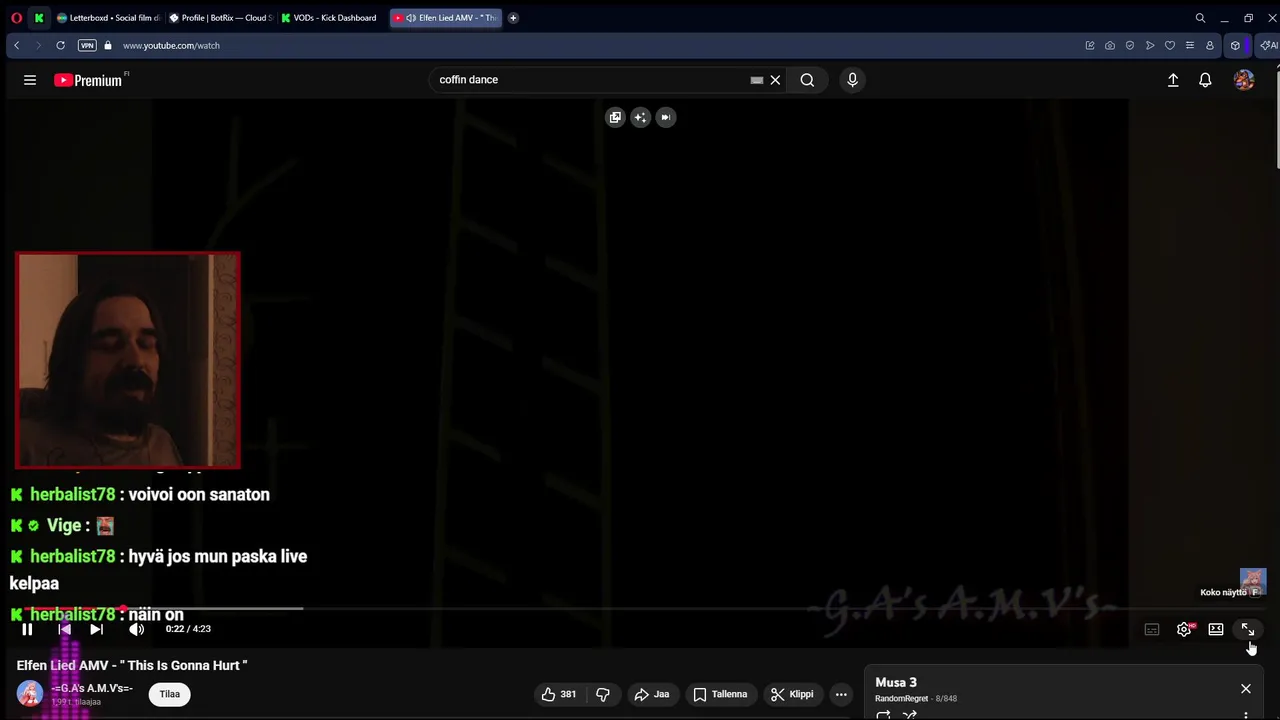Switch to Profile BotRix browser tab

tap(221, 18)
